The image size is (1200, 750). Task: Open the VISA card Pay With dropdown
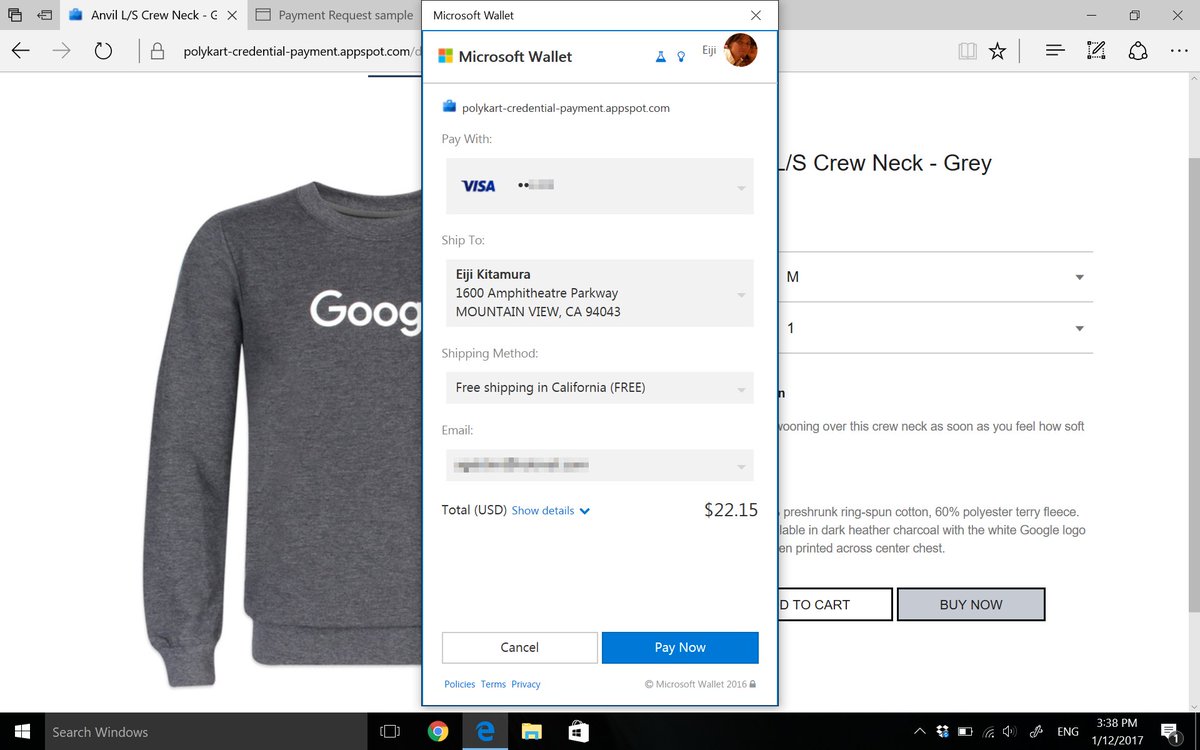tap(600, 186)
